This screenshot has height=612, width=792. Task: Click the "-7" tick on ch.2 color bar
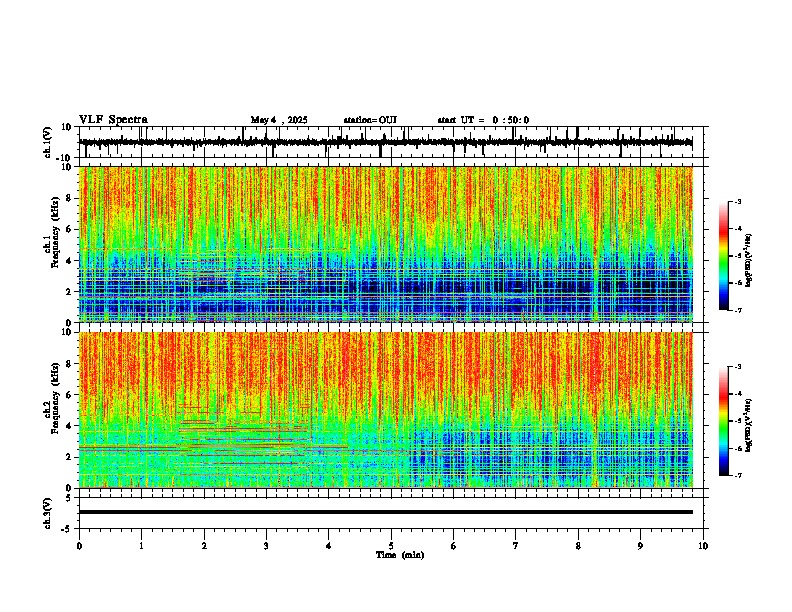(738, 476)
